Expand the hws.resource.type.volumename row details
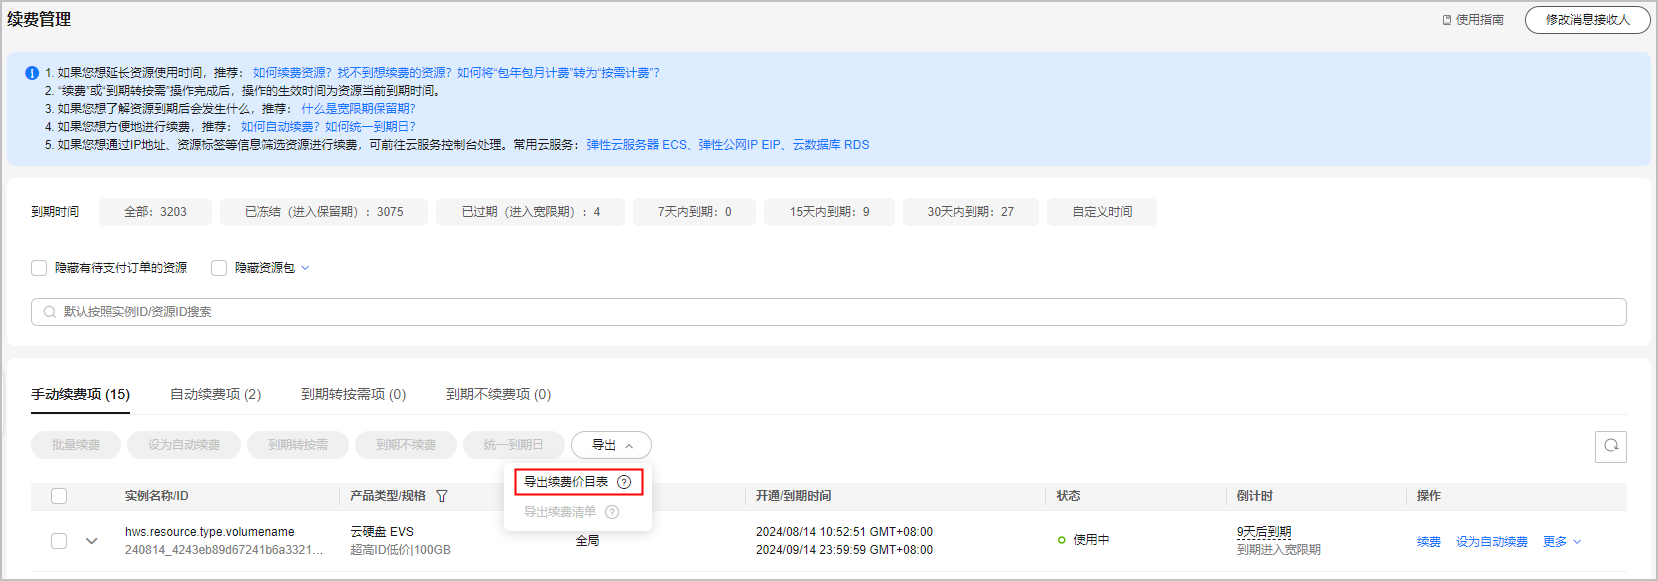The height and width of the screenshot is (581, 1658). tap(92, 541)
